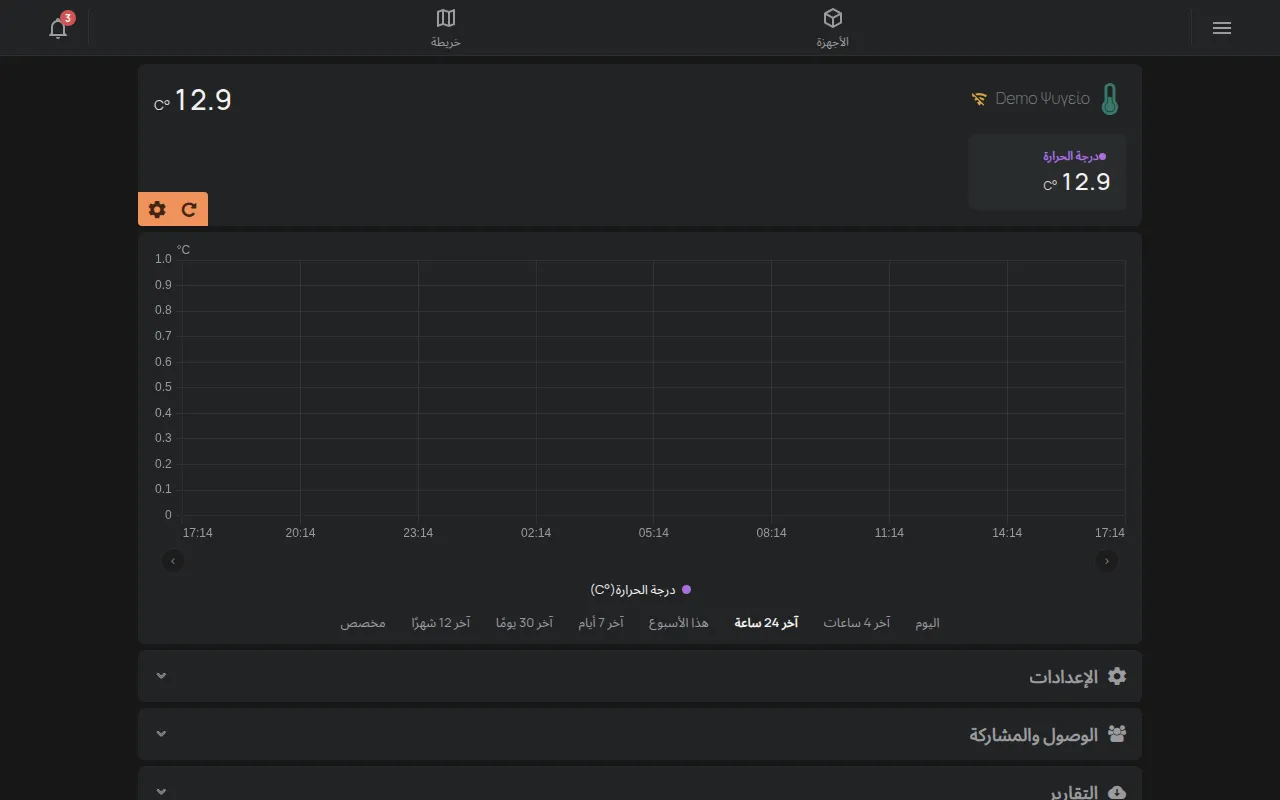Select the آخر 4 ساعات time range

pos(856,623)
